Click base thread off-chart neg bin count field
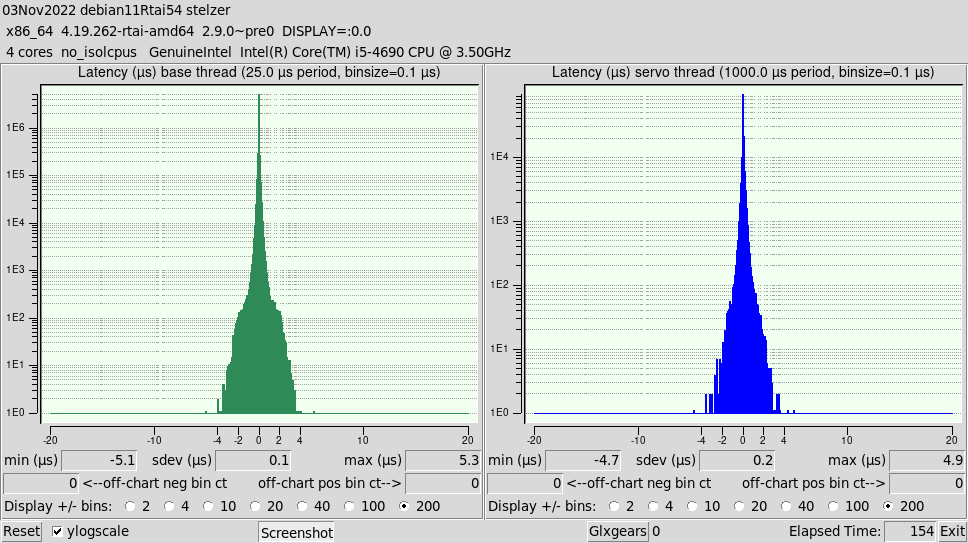The height and width of the screenshot is (543, 968). pos(41,483)
